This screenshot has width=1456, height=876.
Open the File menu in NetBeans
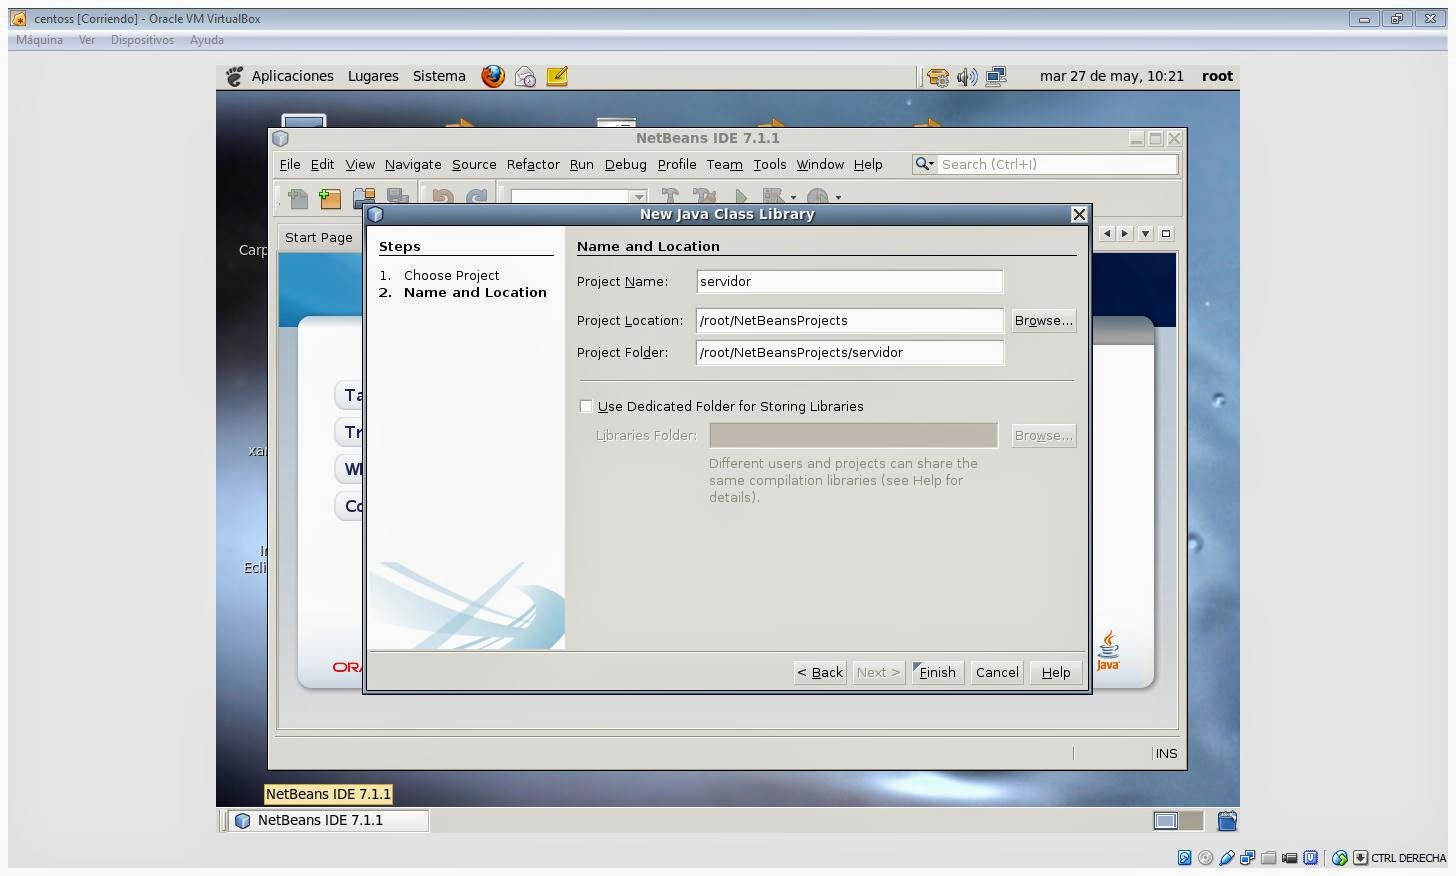290,164
